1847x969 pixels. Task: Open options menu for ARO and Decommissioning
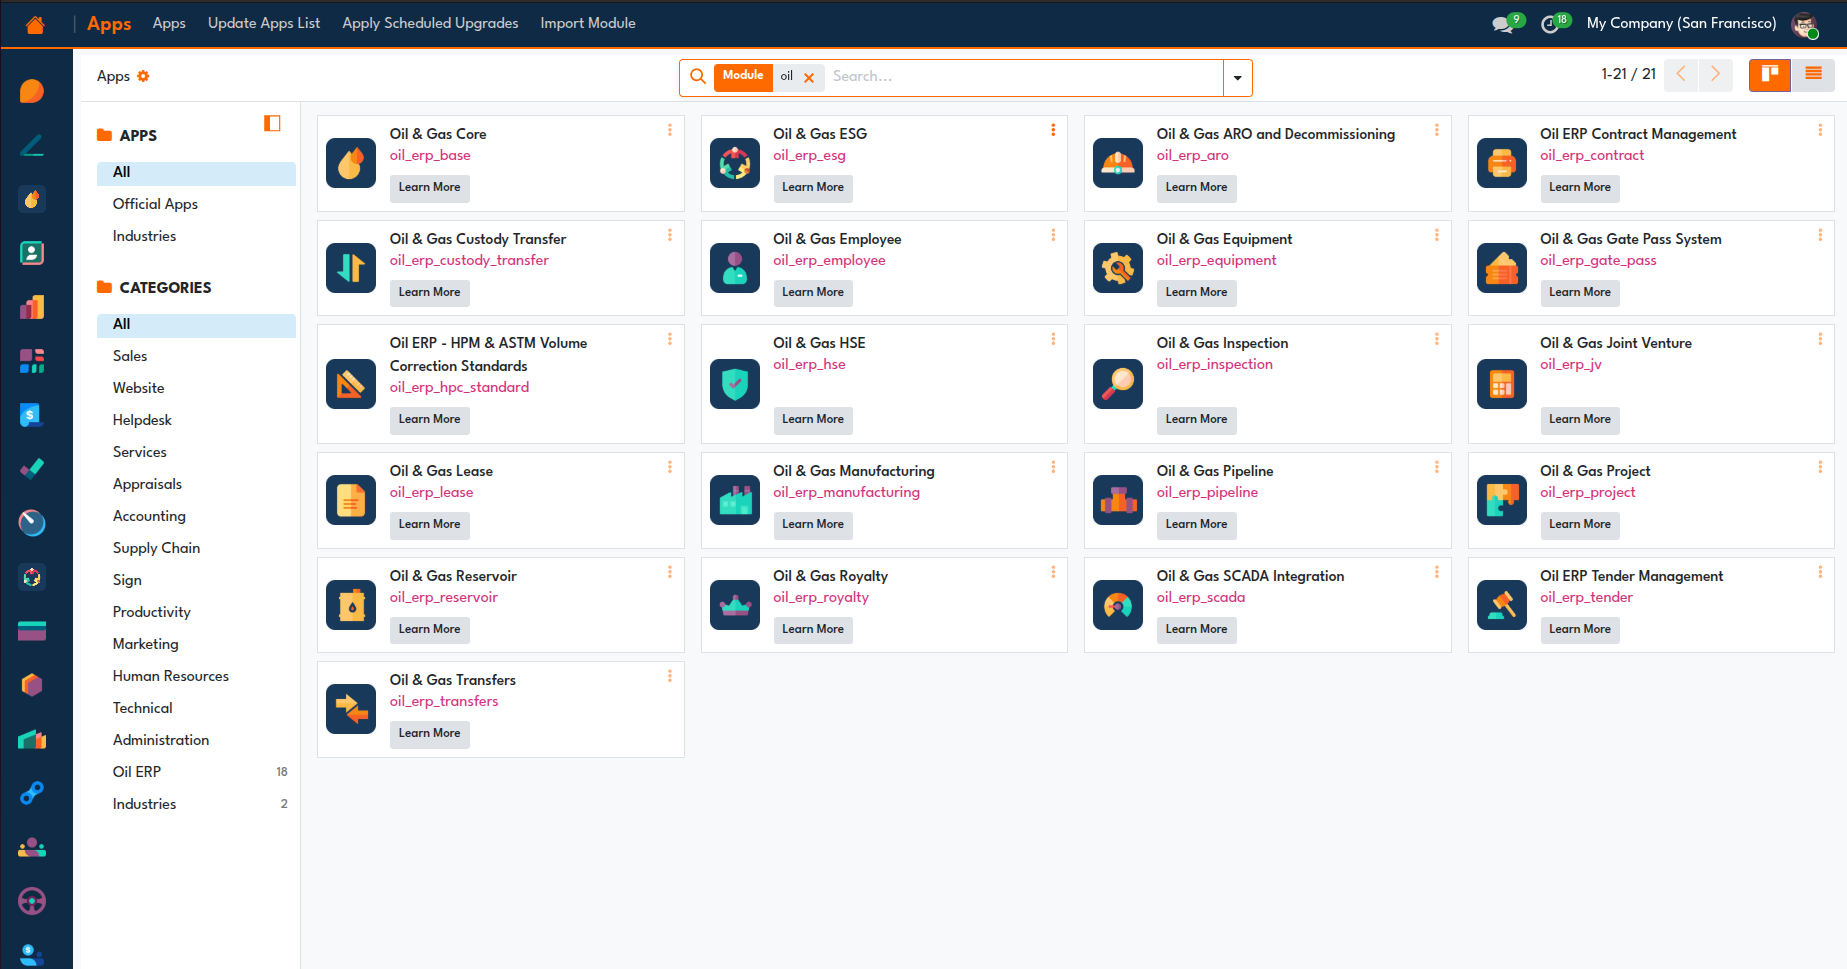pos(1437,130)
